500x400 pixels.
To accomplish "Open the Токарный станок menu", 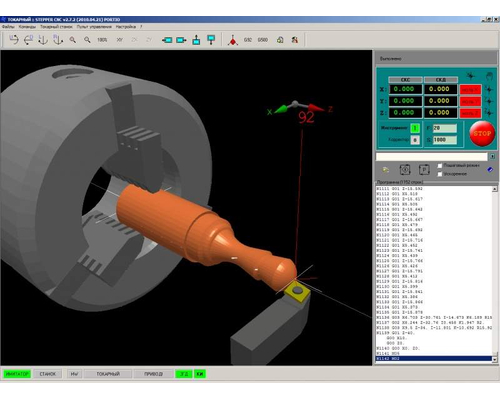I will point(56,27).
